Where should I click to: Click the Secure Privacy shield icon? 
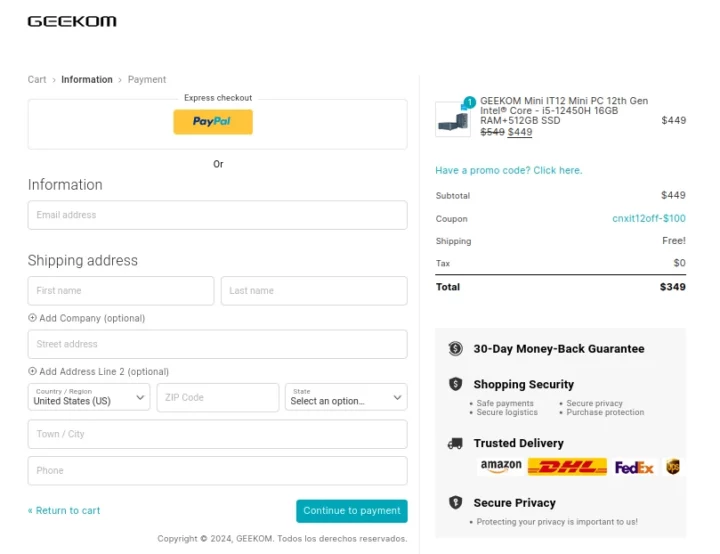point(456,503)
